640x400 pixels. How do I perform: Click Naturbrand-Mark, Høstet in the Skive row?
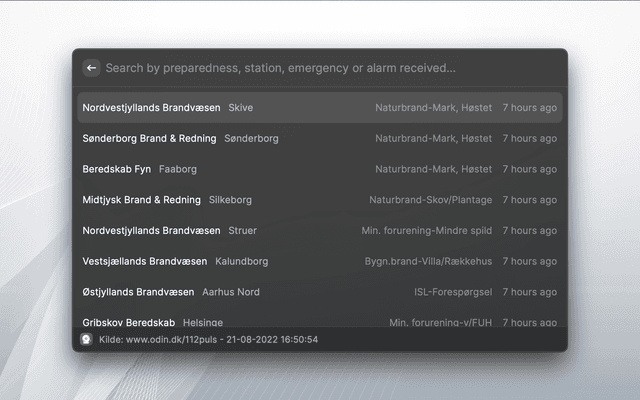coord(433,108)
